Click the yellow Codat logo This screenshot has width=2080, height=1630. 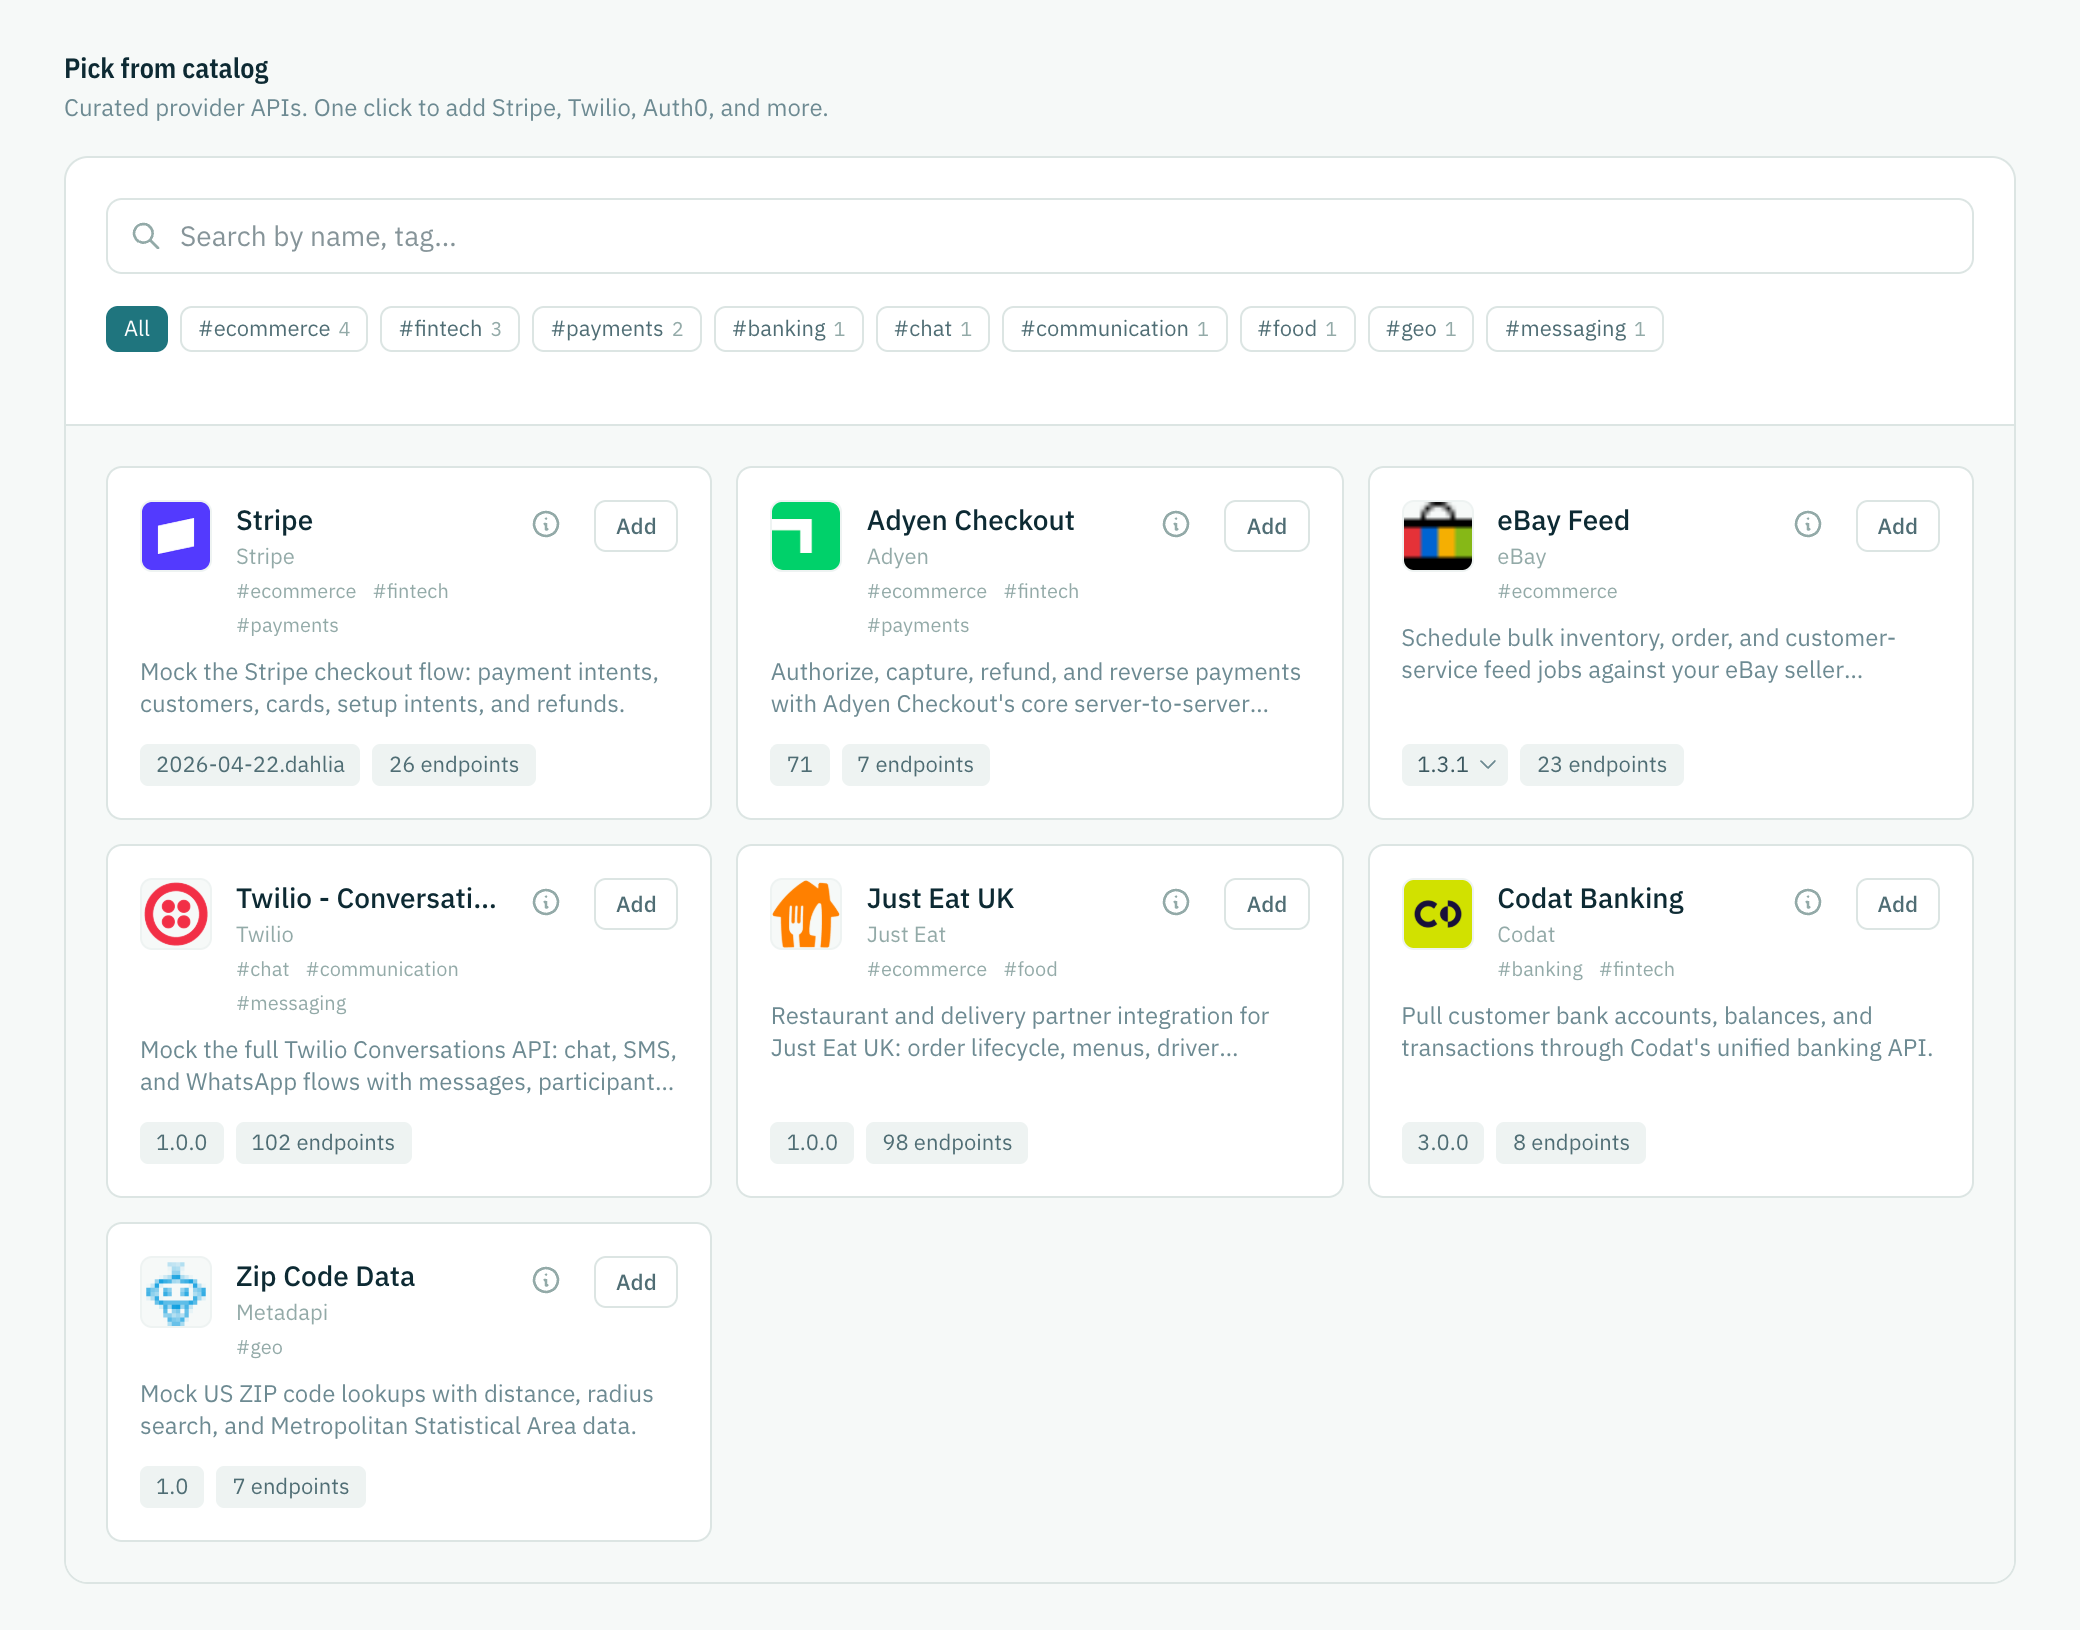click(1438, 914)
